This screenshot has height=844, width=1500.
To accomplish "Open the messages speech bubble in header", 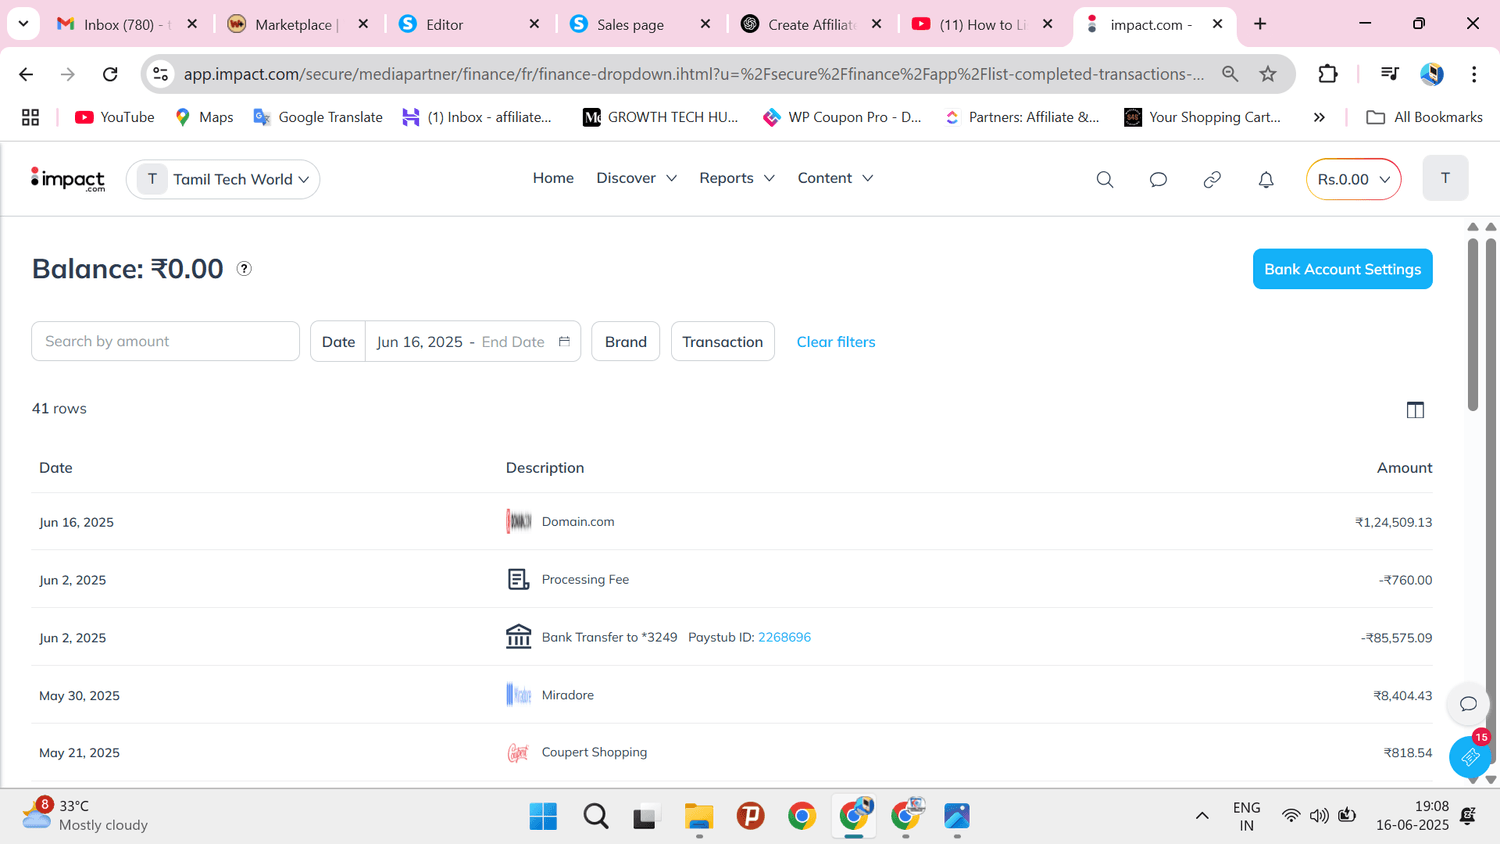I will (x=1158, y=179).
